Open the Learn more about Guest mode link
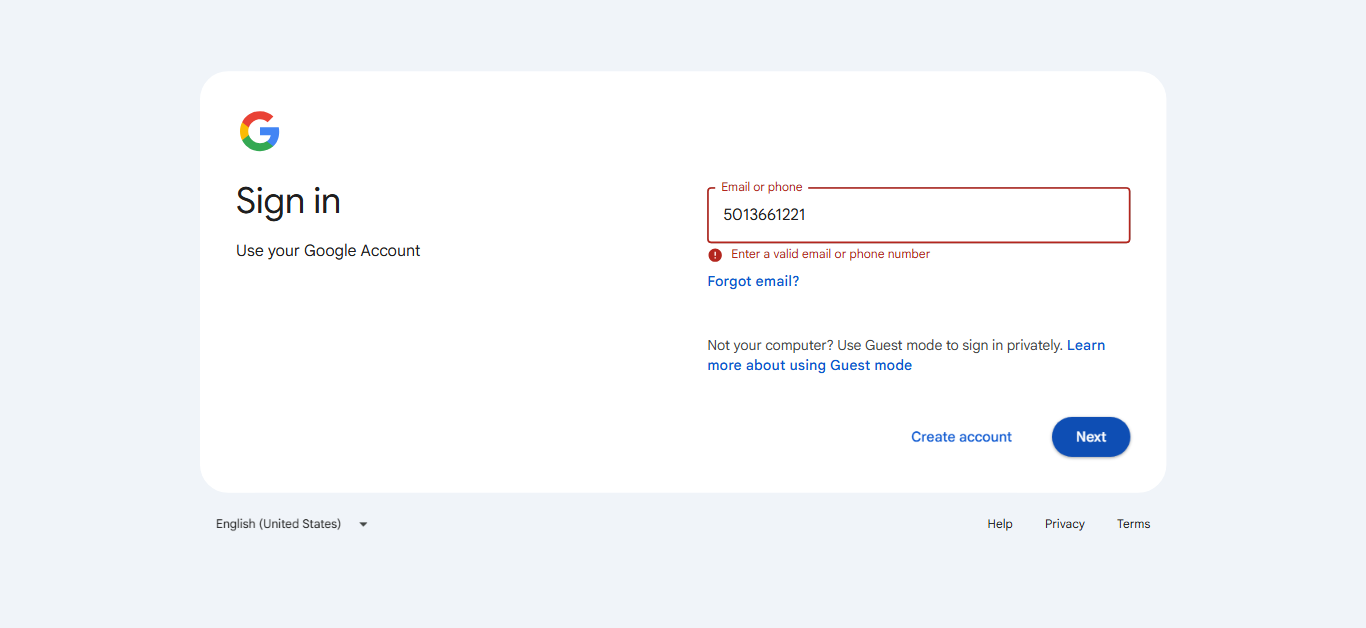1366x628 pixels. (x=906, y=355)
